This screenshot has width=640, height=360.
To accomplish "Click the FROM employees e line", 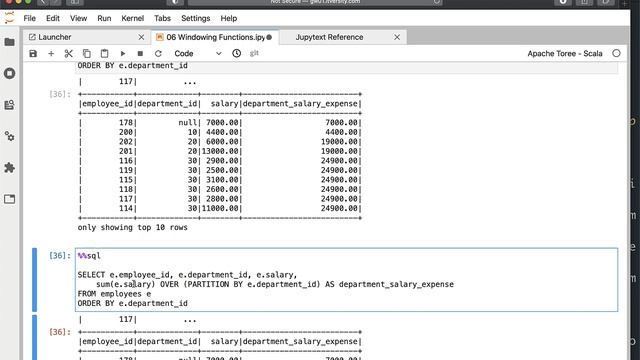I will (114, 294).
